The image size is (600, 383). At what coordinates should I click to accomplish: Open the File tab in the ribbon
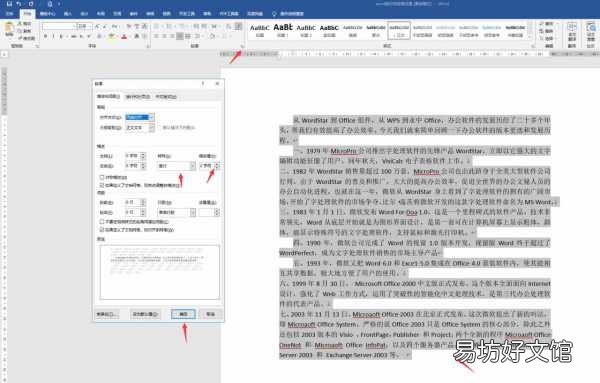[10, 14]
